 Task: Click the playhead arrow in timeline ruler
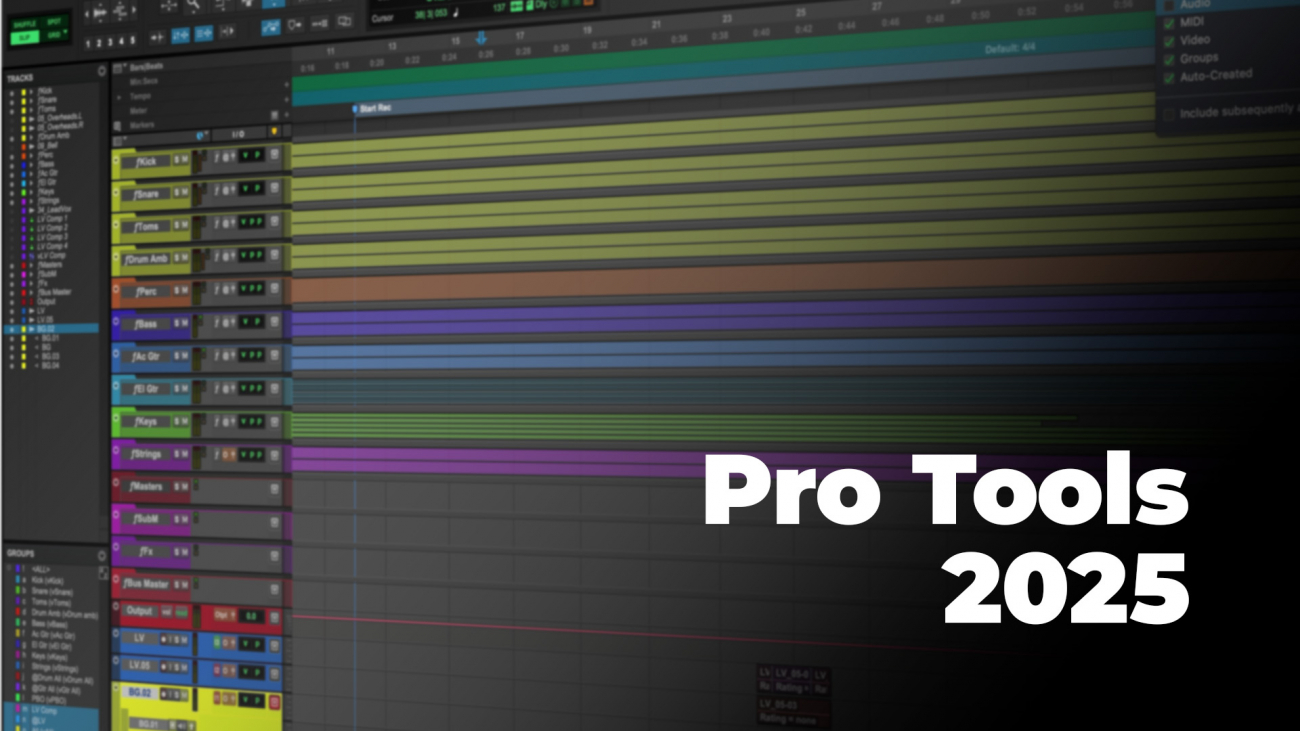point(481,38)
